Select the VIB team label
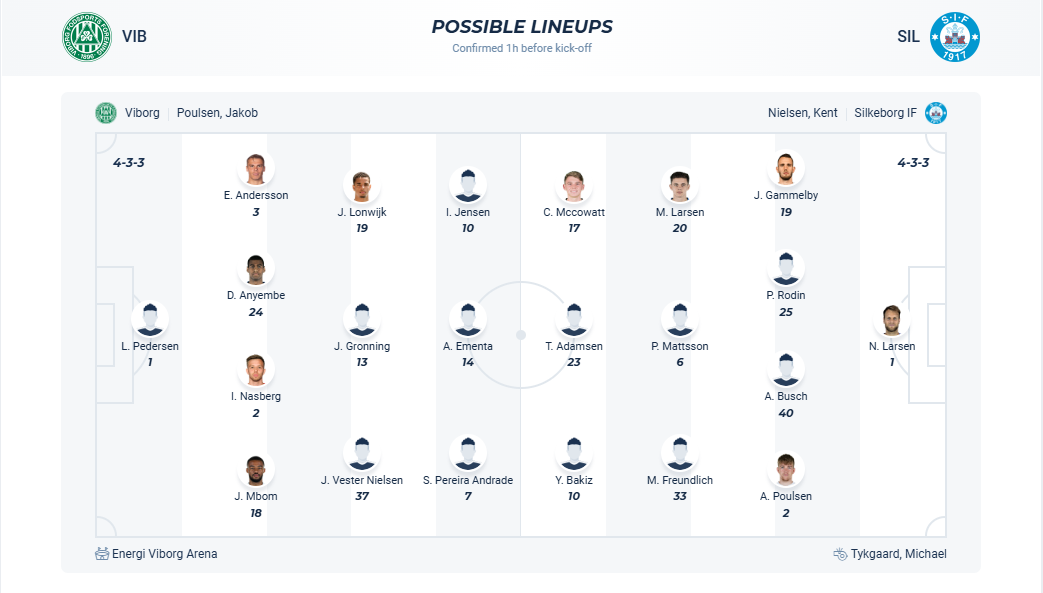Viewport: 1043px width, 593px height. click(135, 35)
